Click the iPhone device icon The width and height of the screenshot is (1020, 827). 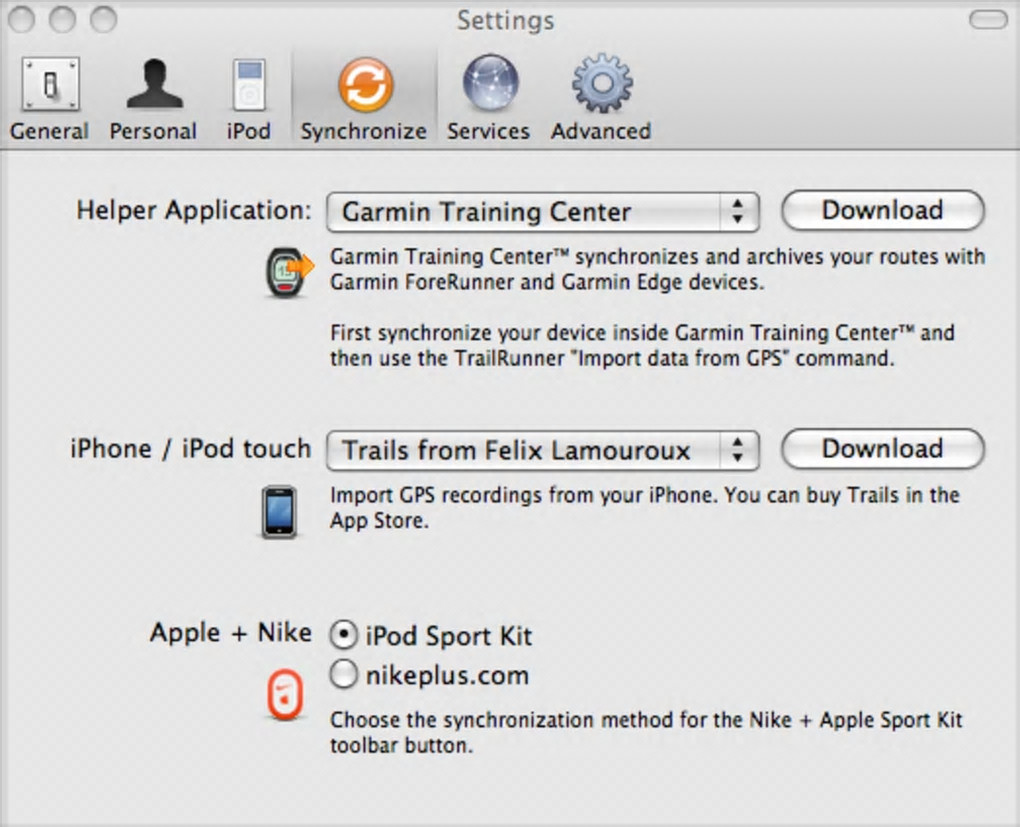279,512
